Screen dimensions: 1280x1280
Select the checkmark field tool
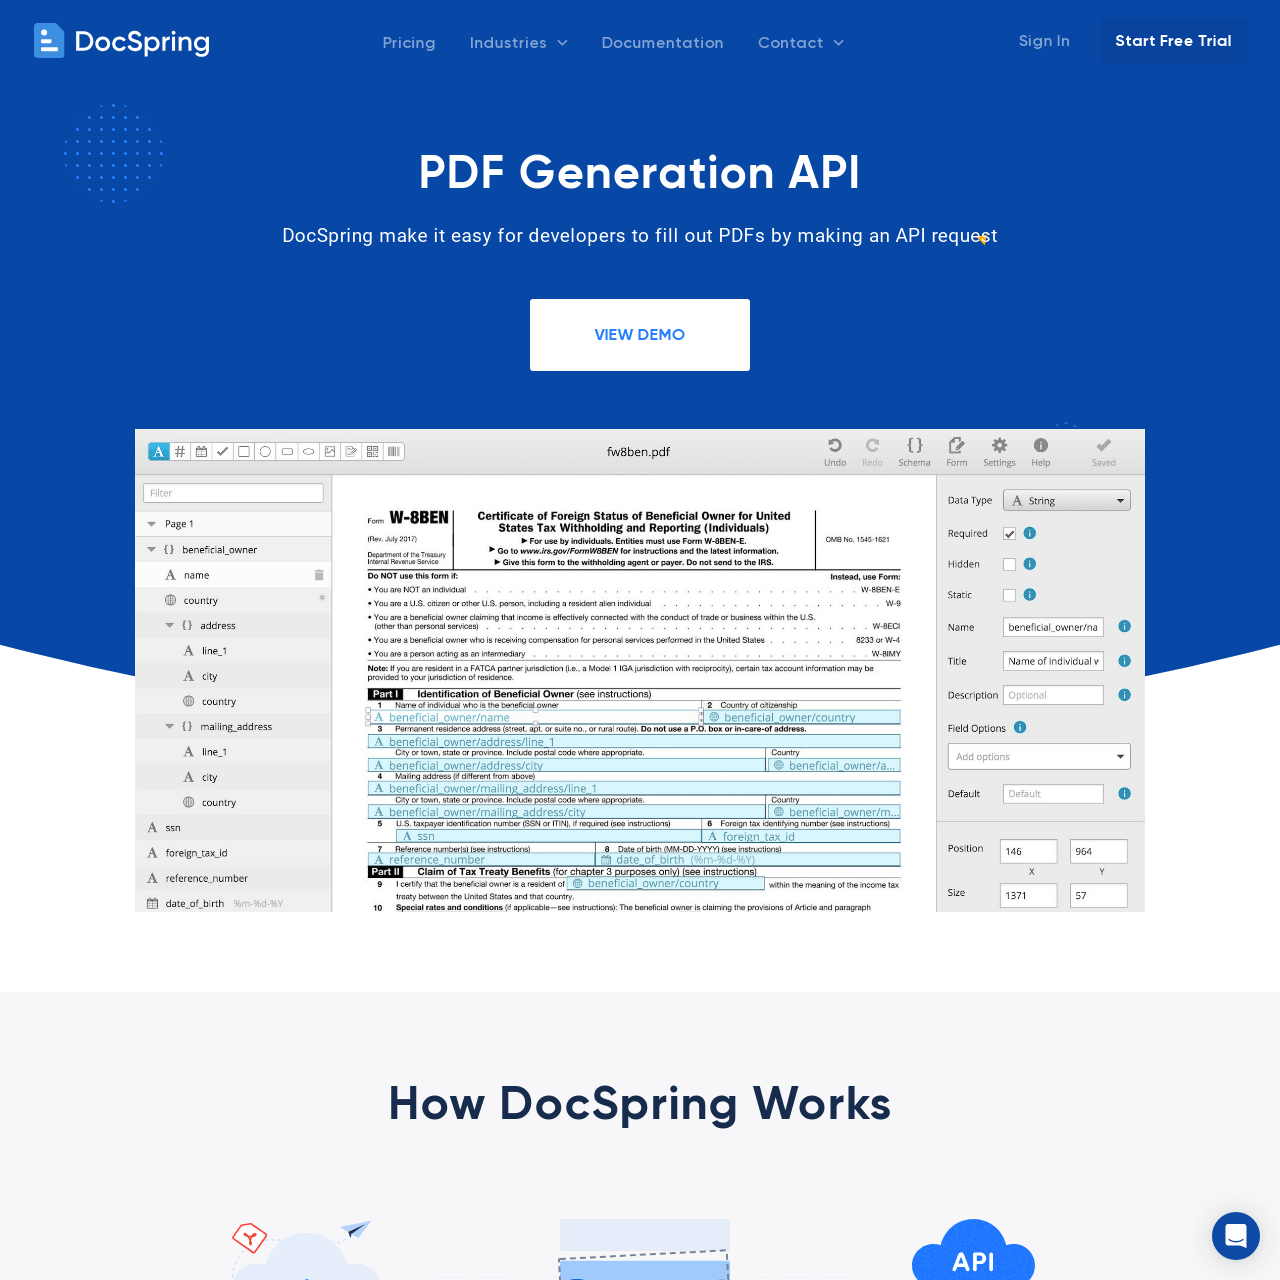(x=223, y=452)
